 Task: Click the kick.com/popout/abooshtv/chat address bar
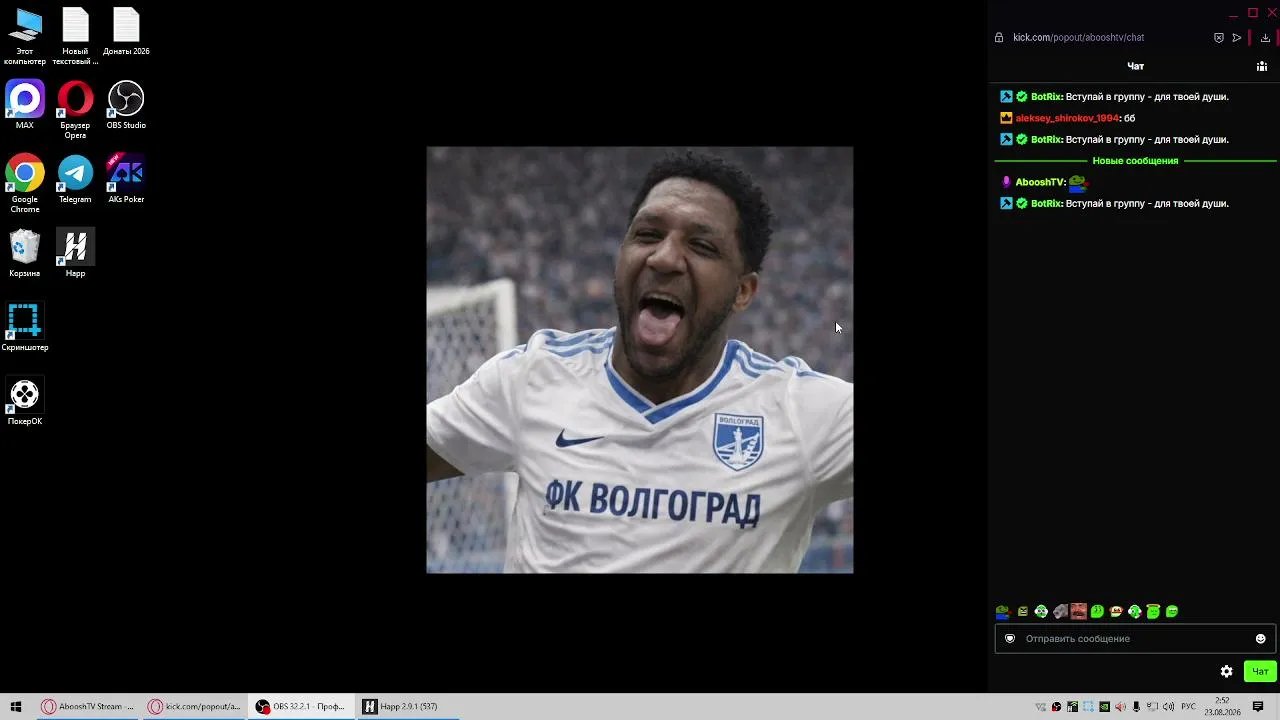tap(1079, 38)
